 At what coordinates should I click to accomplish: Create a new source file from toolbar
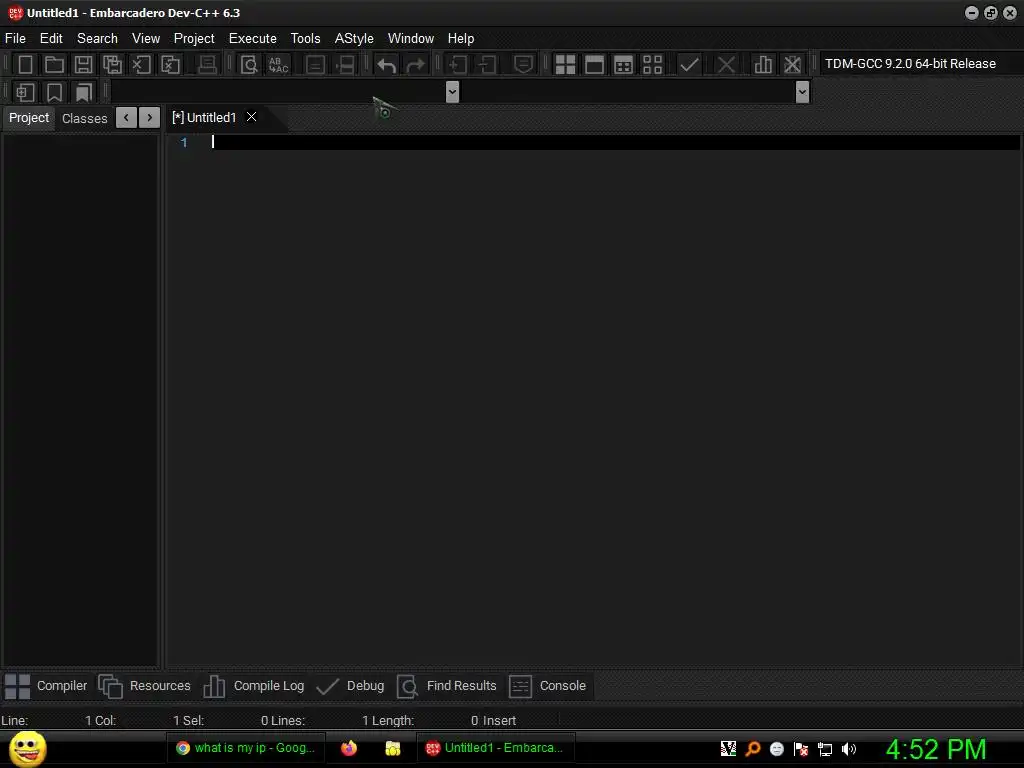25,64
